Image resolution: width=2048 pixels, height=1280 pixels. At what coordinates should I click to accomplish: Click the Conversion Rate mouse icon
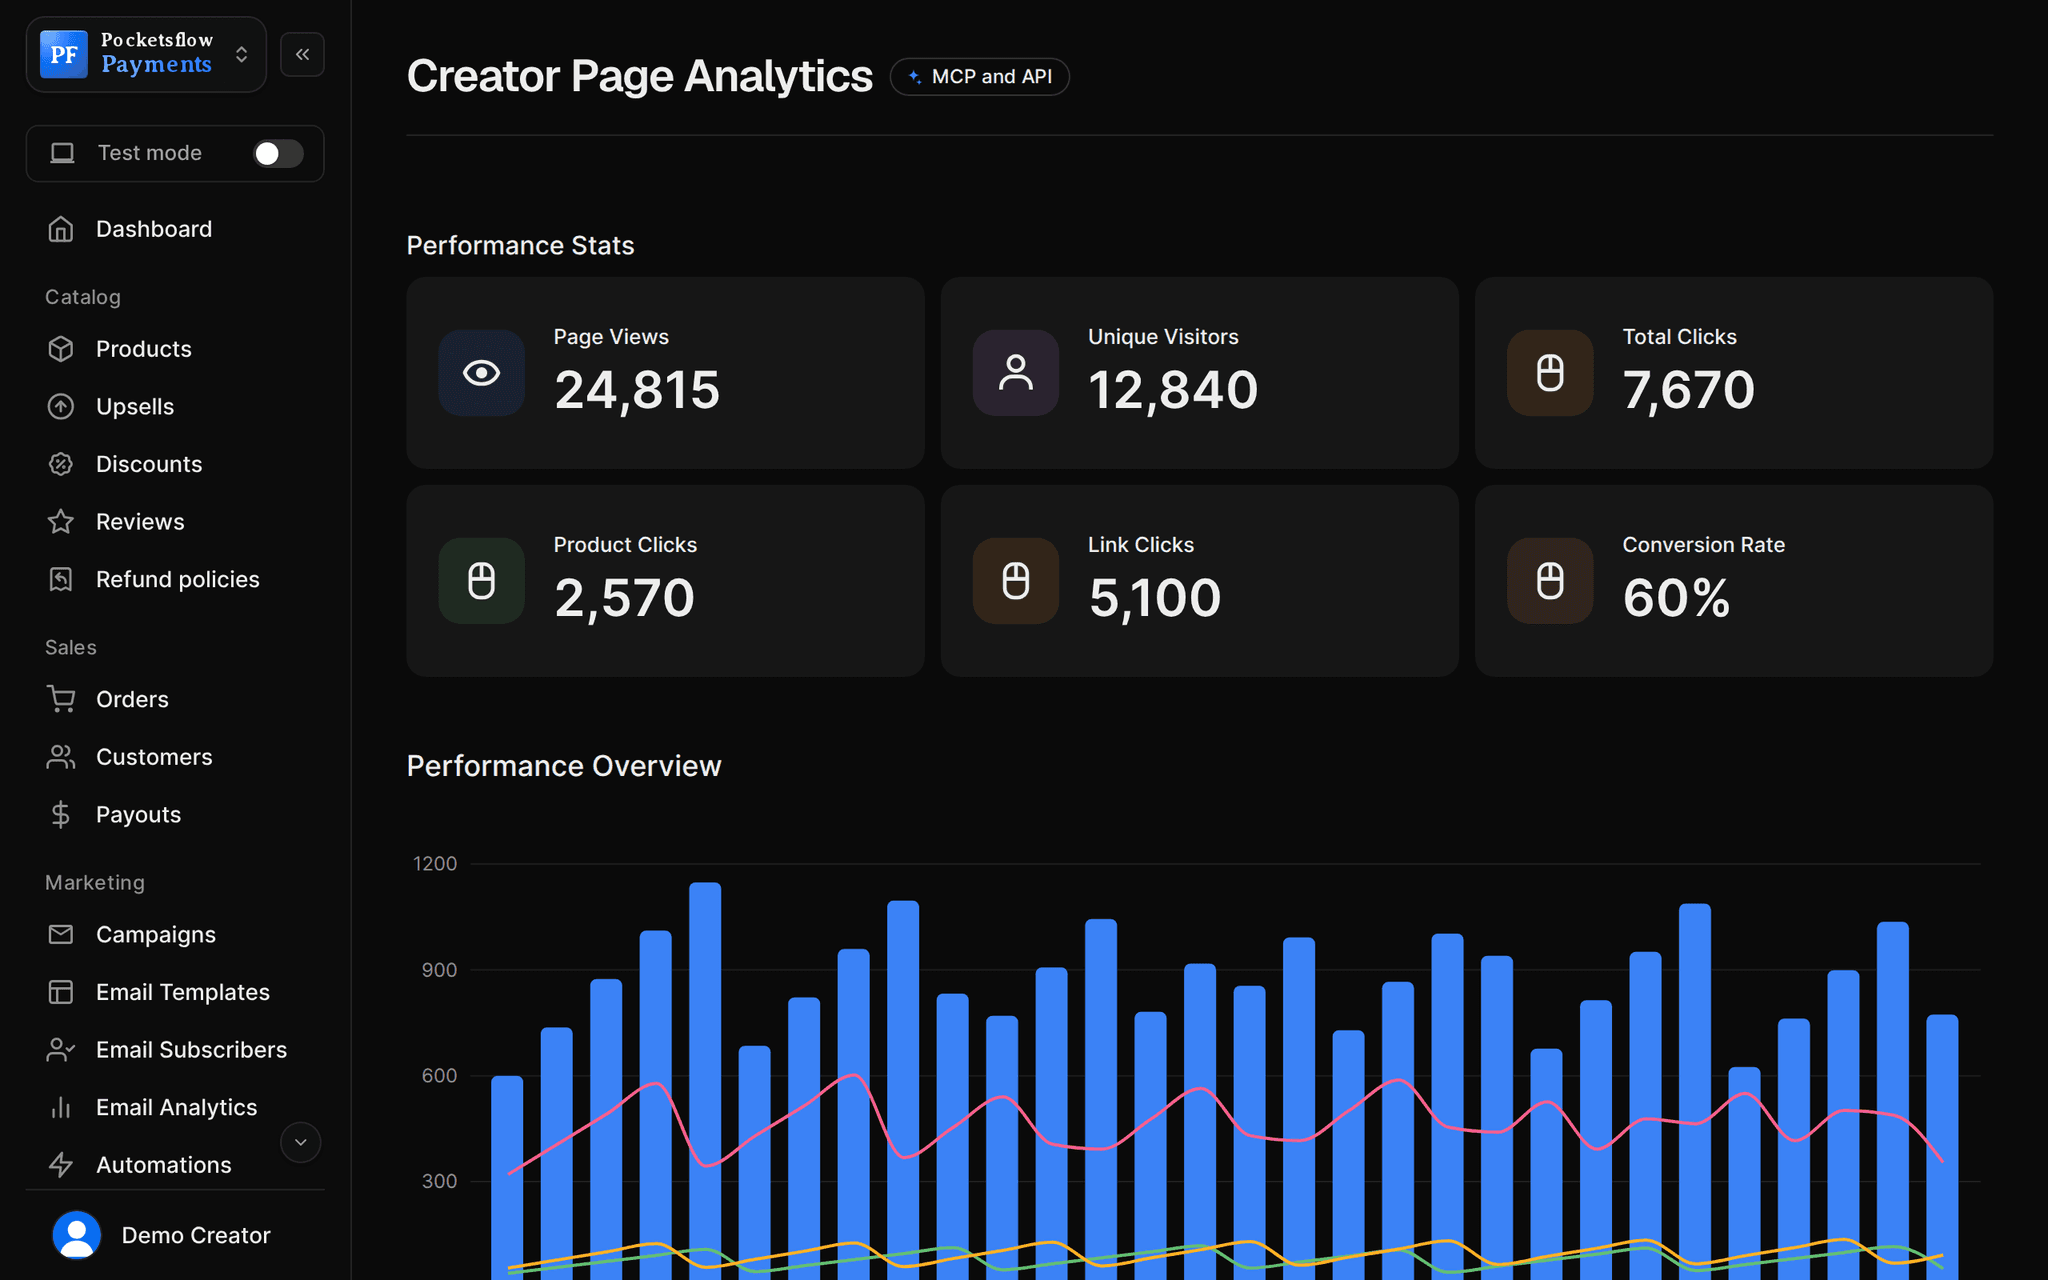coord(1550,581)
